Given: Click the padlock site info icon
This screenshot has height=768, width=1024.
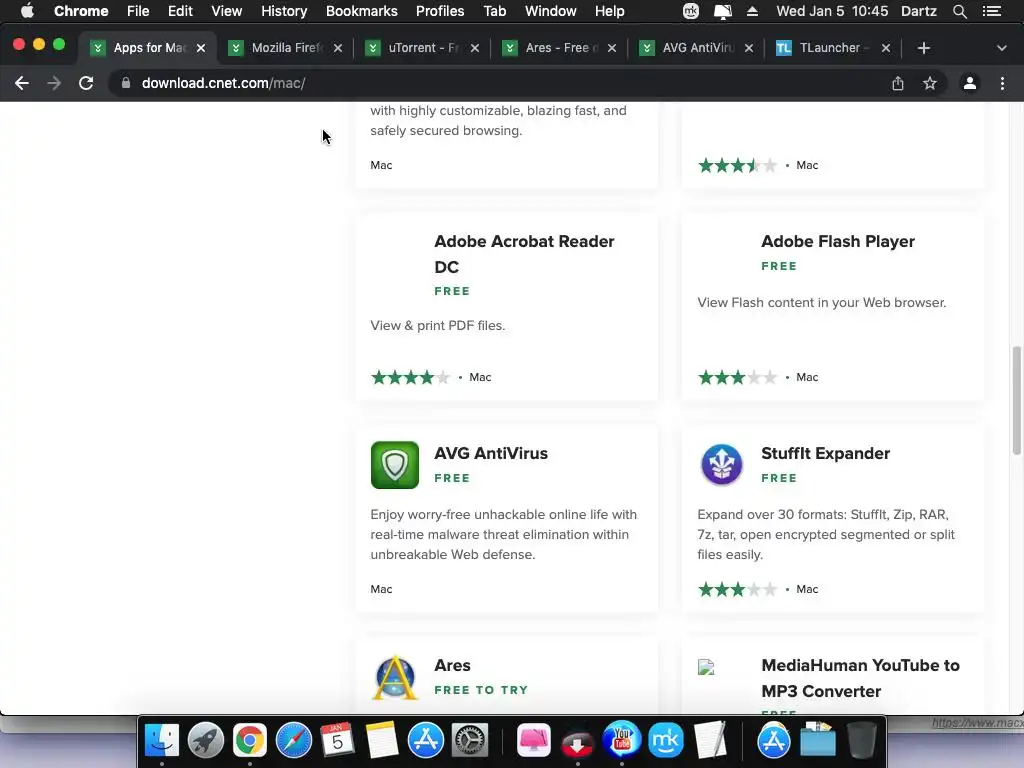Looking at the screenshot, I should [x=126, y=83].
